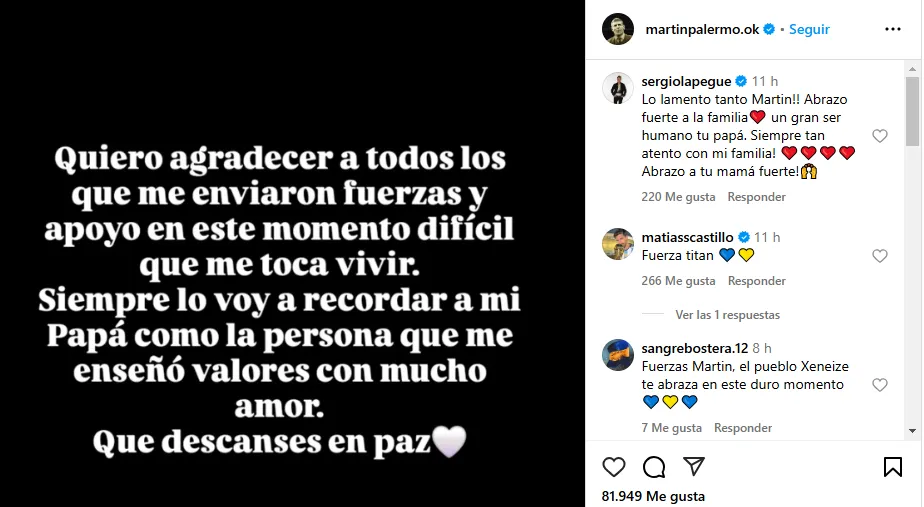Open matiasscastillo's profile avatar

pos(618,244)
